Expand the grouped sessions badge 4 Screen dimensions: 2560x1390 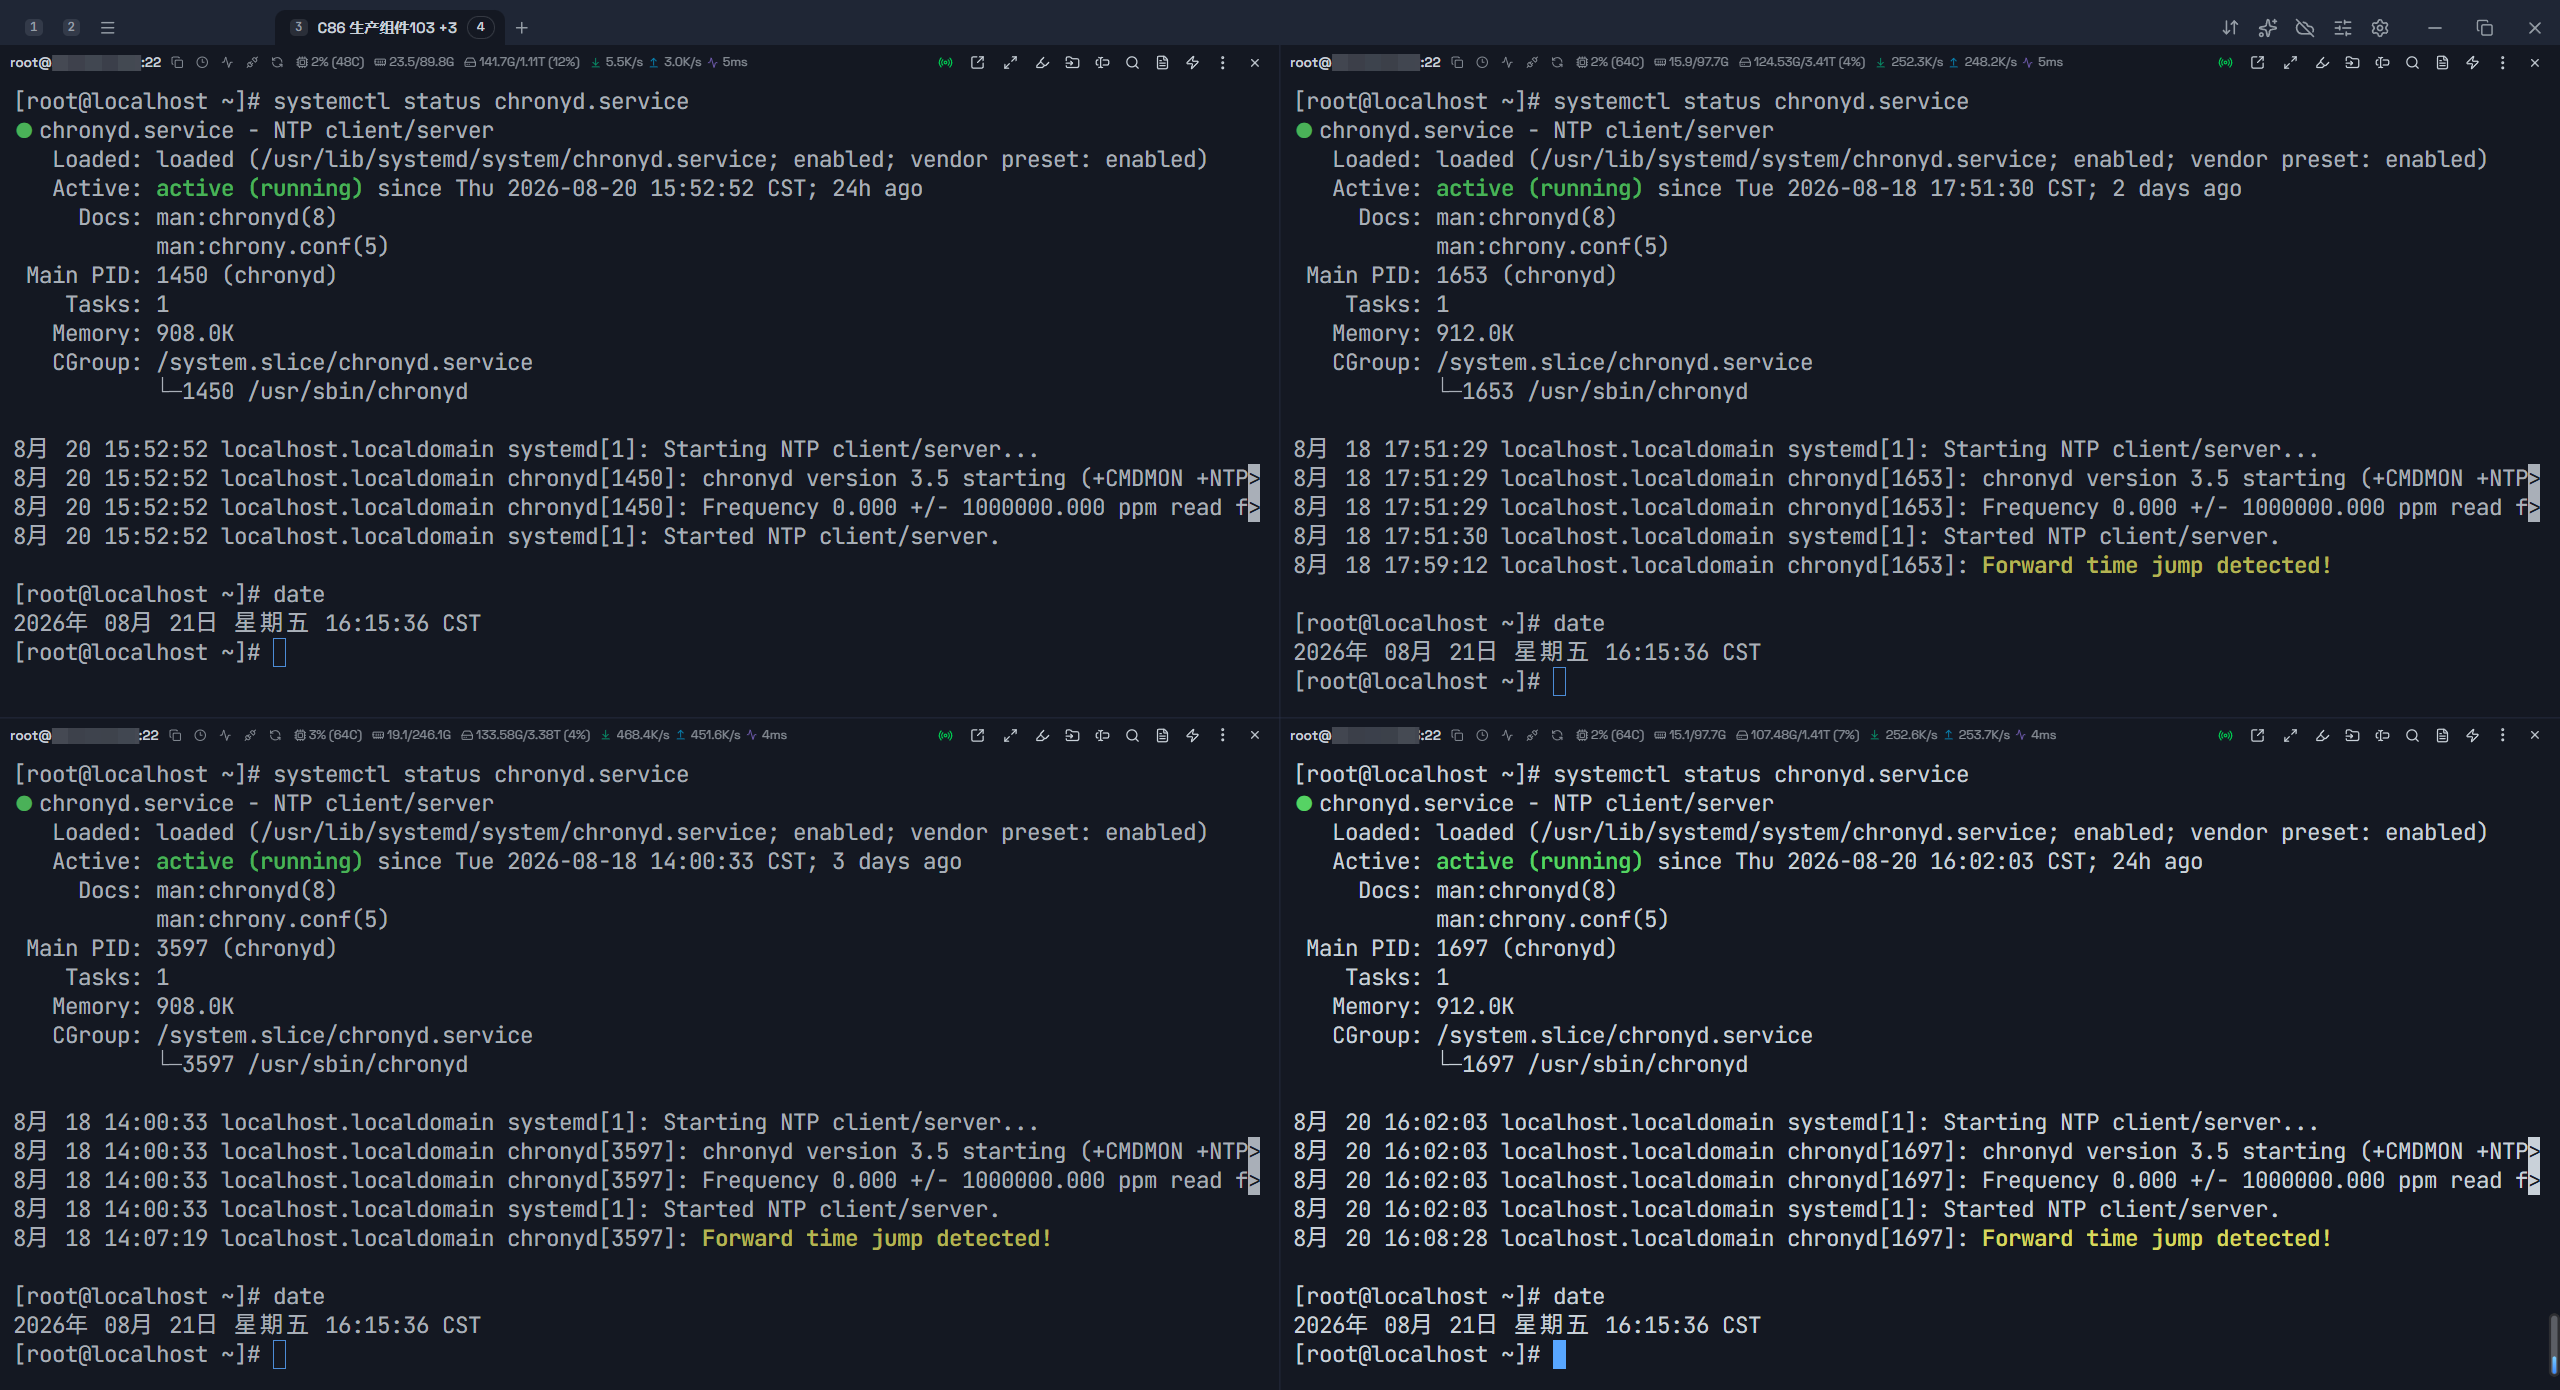(481, 27)
